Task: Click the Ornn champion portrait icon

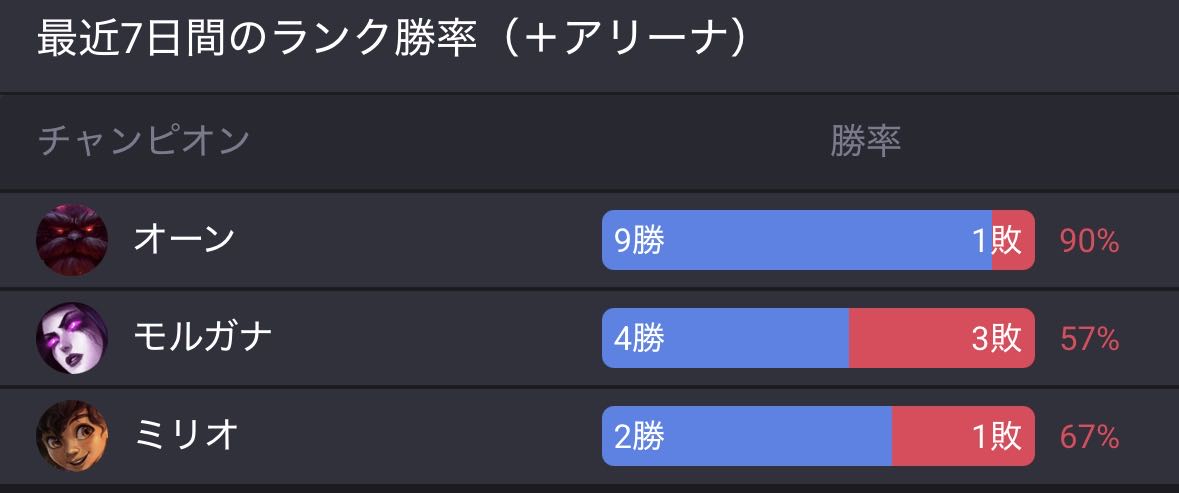Action: tap(72, 240)
